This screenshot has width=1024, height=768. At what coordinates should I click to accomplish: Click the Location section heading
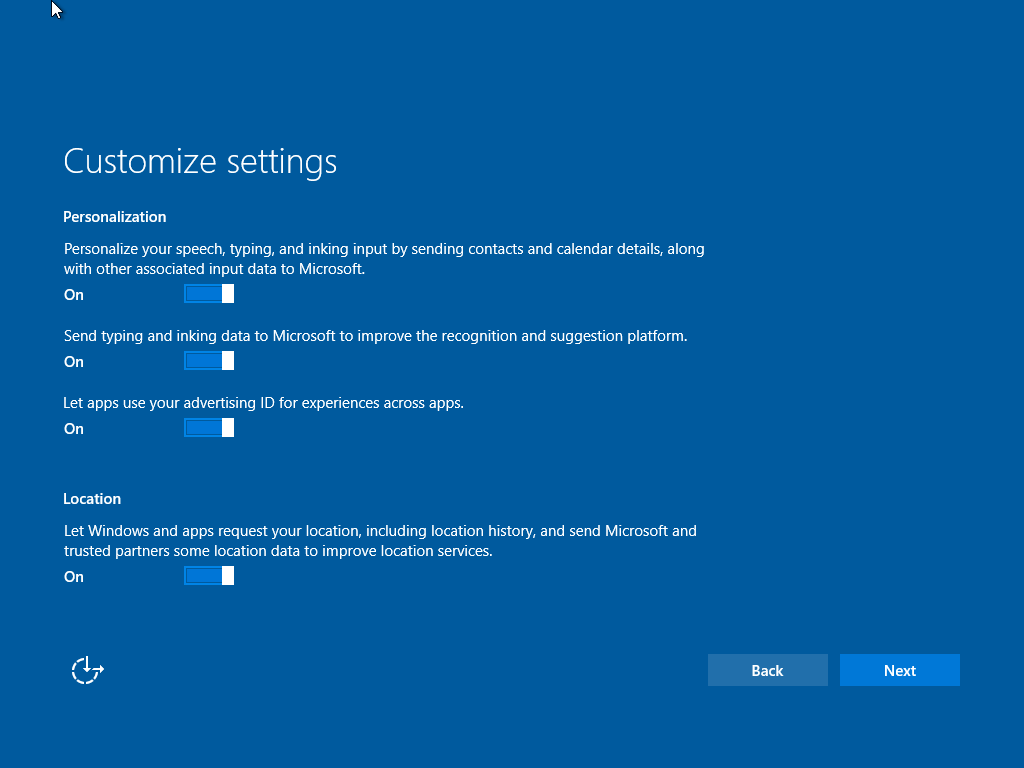click(92, 499)
